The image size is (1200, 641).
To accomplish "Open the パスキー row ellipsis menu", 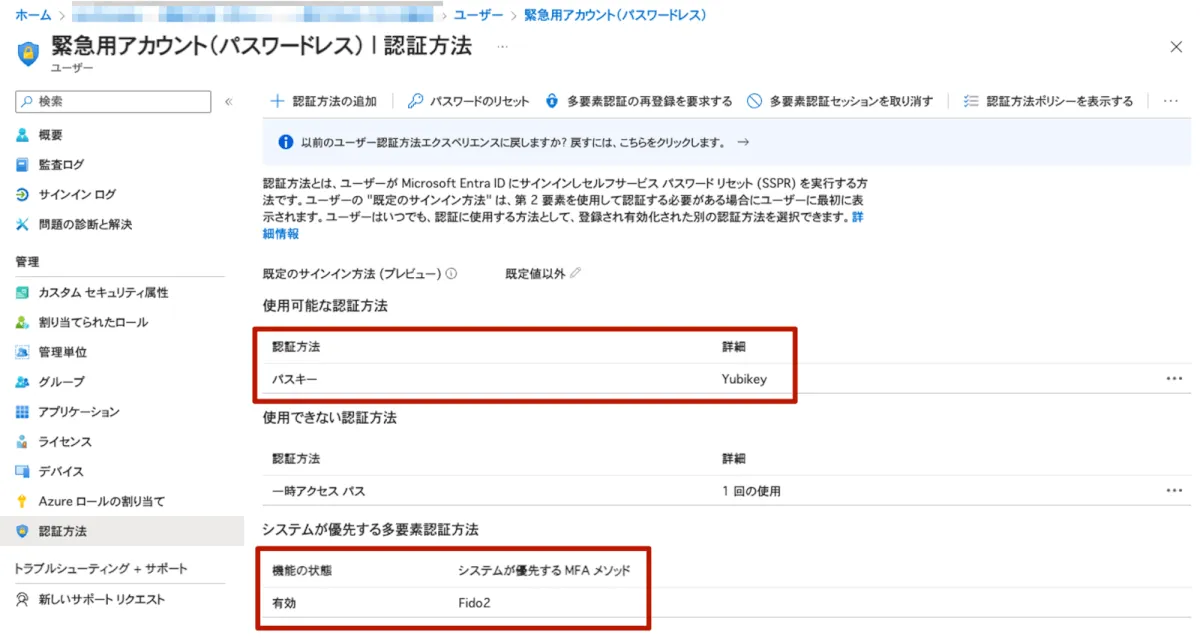I will click(x=1174, y=379).
